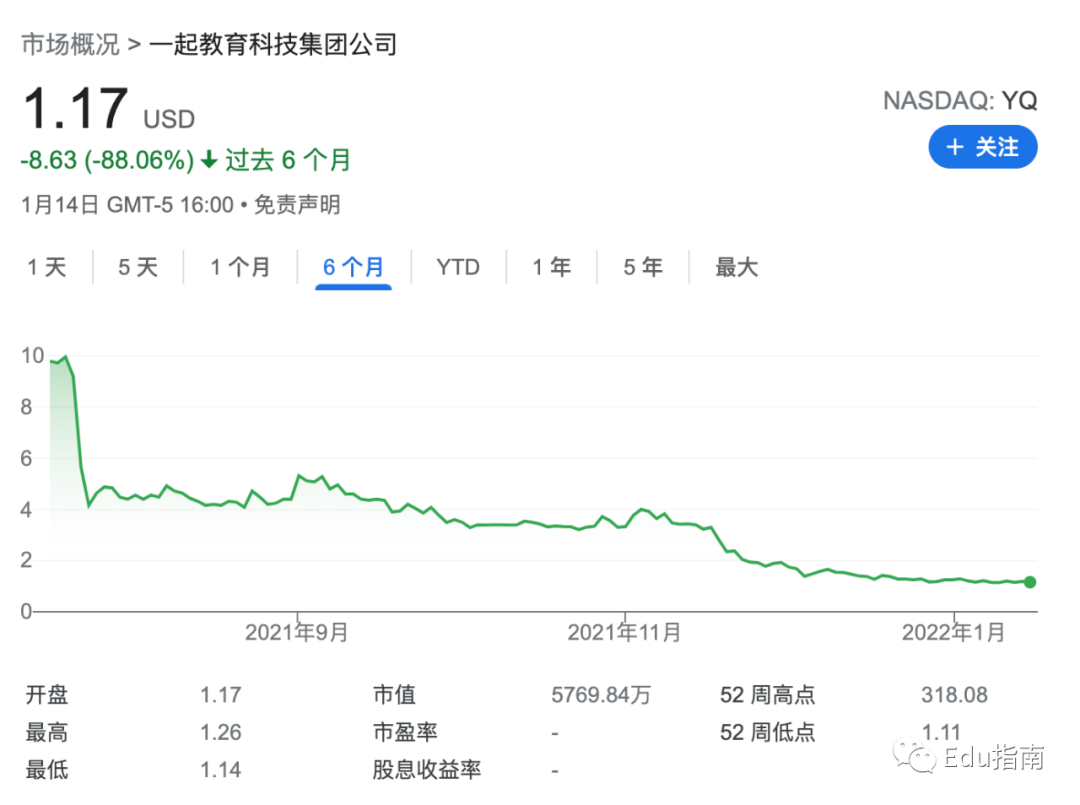Click the 股息收益率 label
Image resolution: width=1080 pixels, height=805 pixels.
(426, 769)
